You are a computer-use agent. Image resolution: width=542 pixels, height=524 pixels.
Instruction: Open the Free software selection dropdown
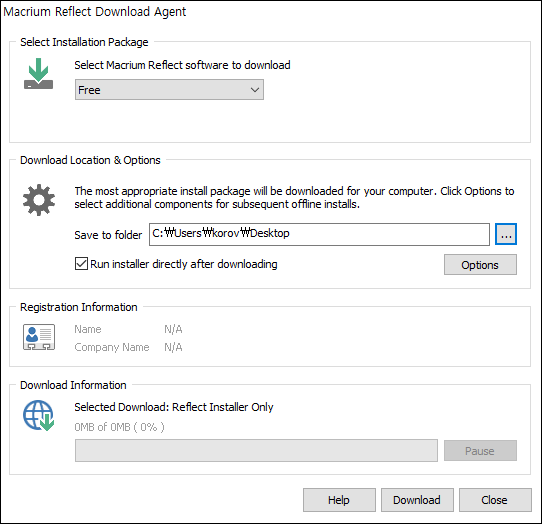pos(169,90)
